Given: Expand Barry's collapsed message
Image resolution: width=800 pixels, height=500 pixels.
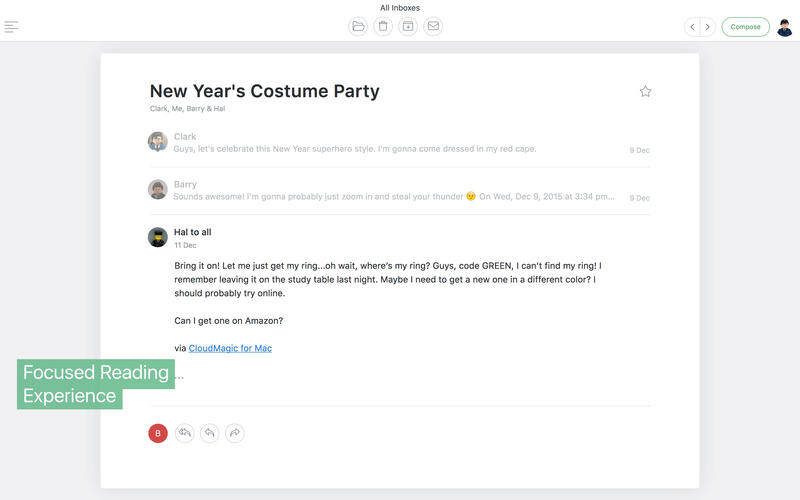Looking at the screenshot, I should (x=398, y=191).
